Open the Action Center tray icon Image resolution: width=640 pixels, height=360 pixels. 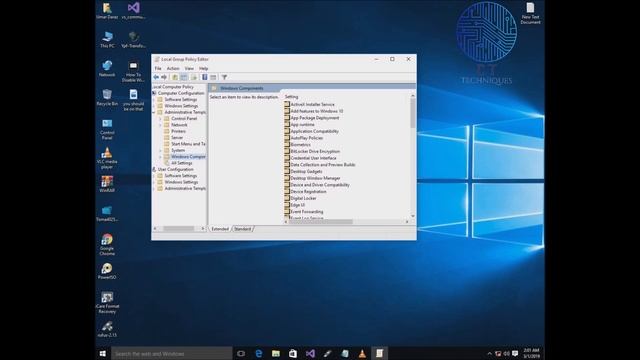click(515, 353)
